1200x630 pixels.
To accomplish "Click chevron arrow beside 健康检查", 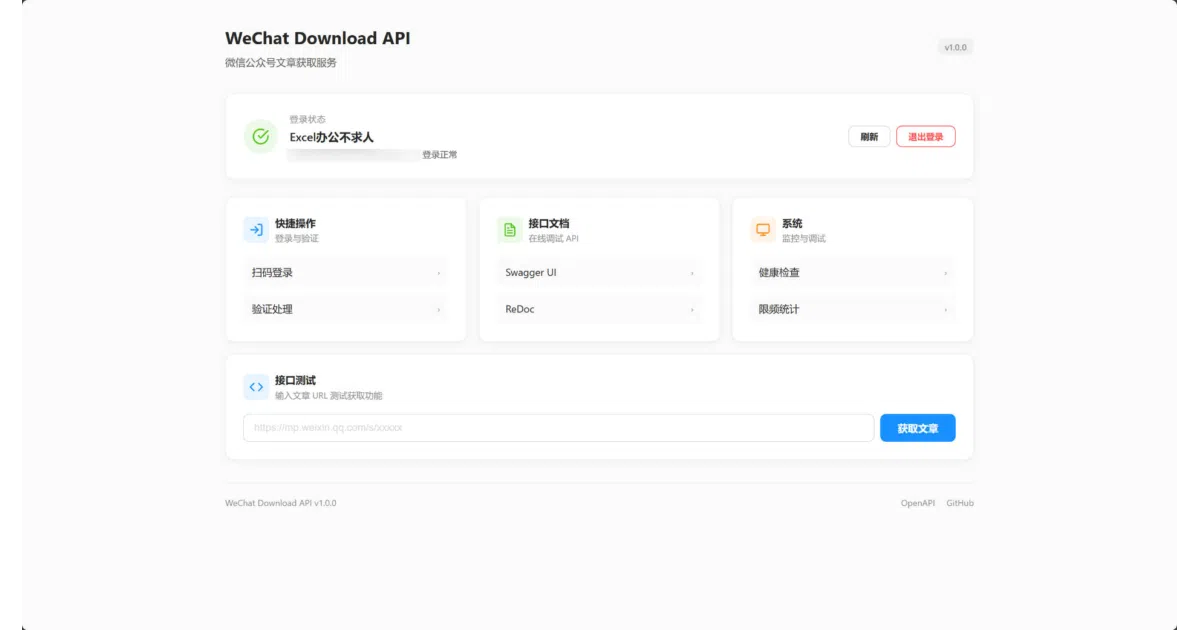I will (x=945, y=273).
